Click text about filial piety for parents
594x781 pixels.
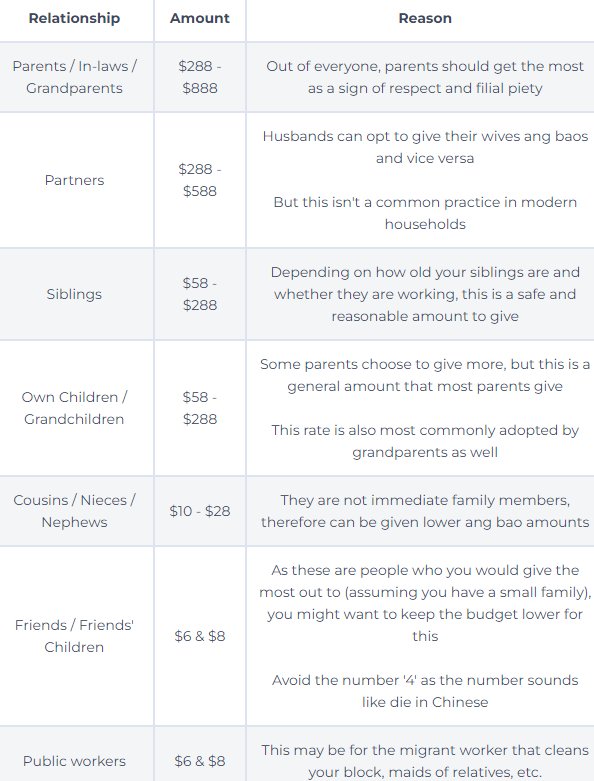[425, 77]
